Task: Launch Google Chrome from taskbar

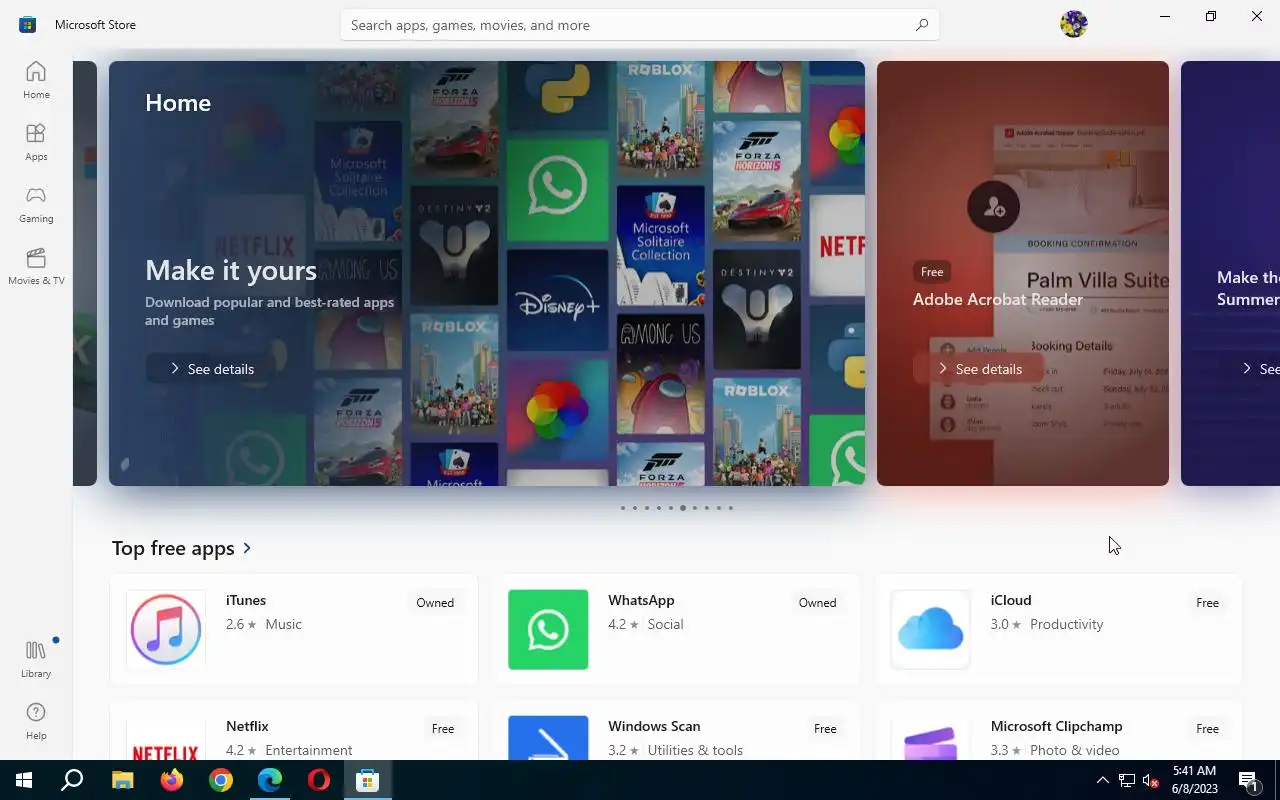Action: point(220,780)
